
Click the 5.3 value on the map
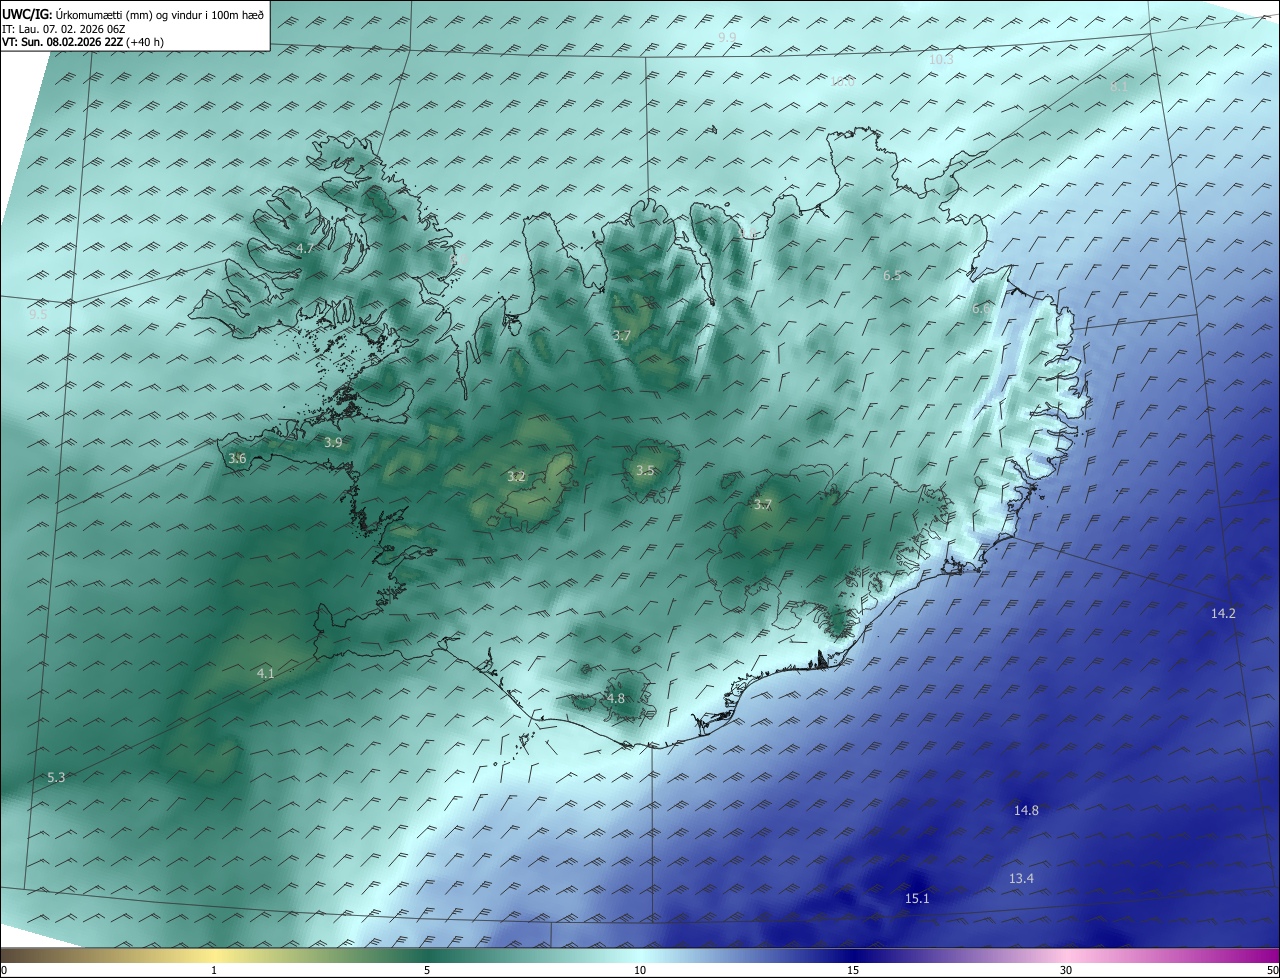pos(56,778)
